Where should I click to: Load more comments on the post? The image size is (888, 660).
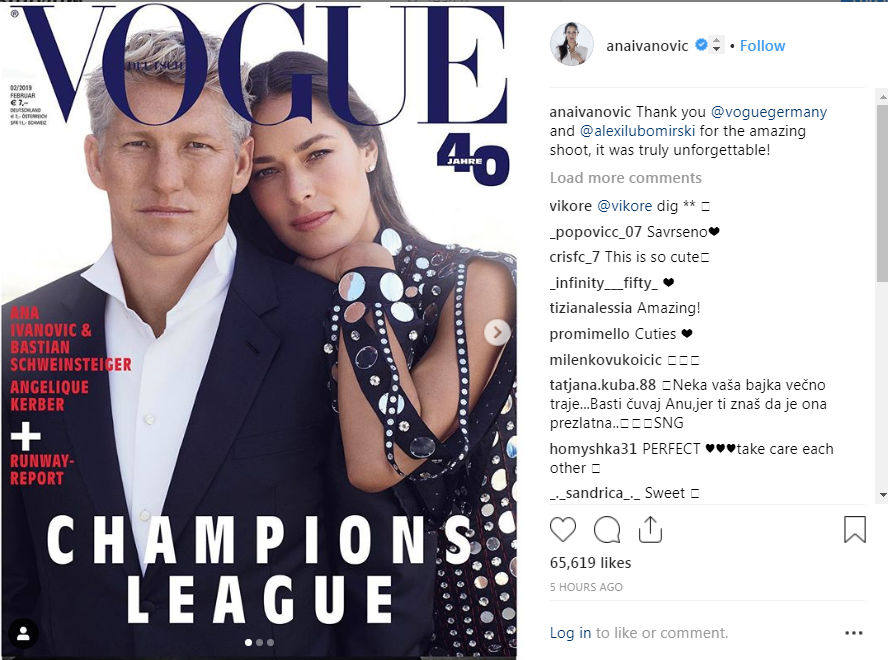(625, 178)
